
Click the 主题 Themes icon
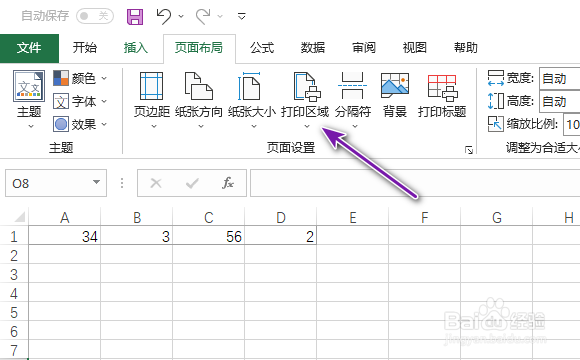pos(29,86)
